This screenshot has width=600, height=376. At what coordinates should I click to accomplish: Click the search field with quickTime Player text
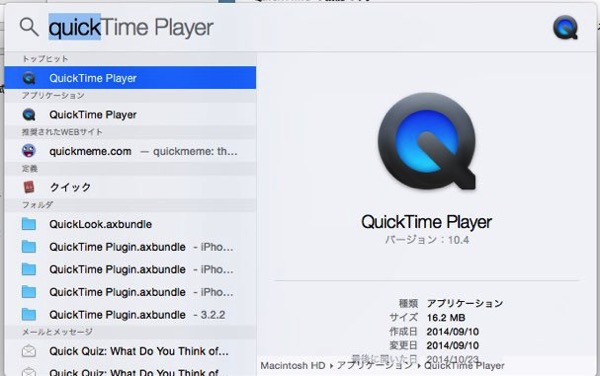coord(131,28)
